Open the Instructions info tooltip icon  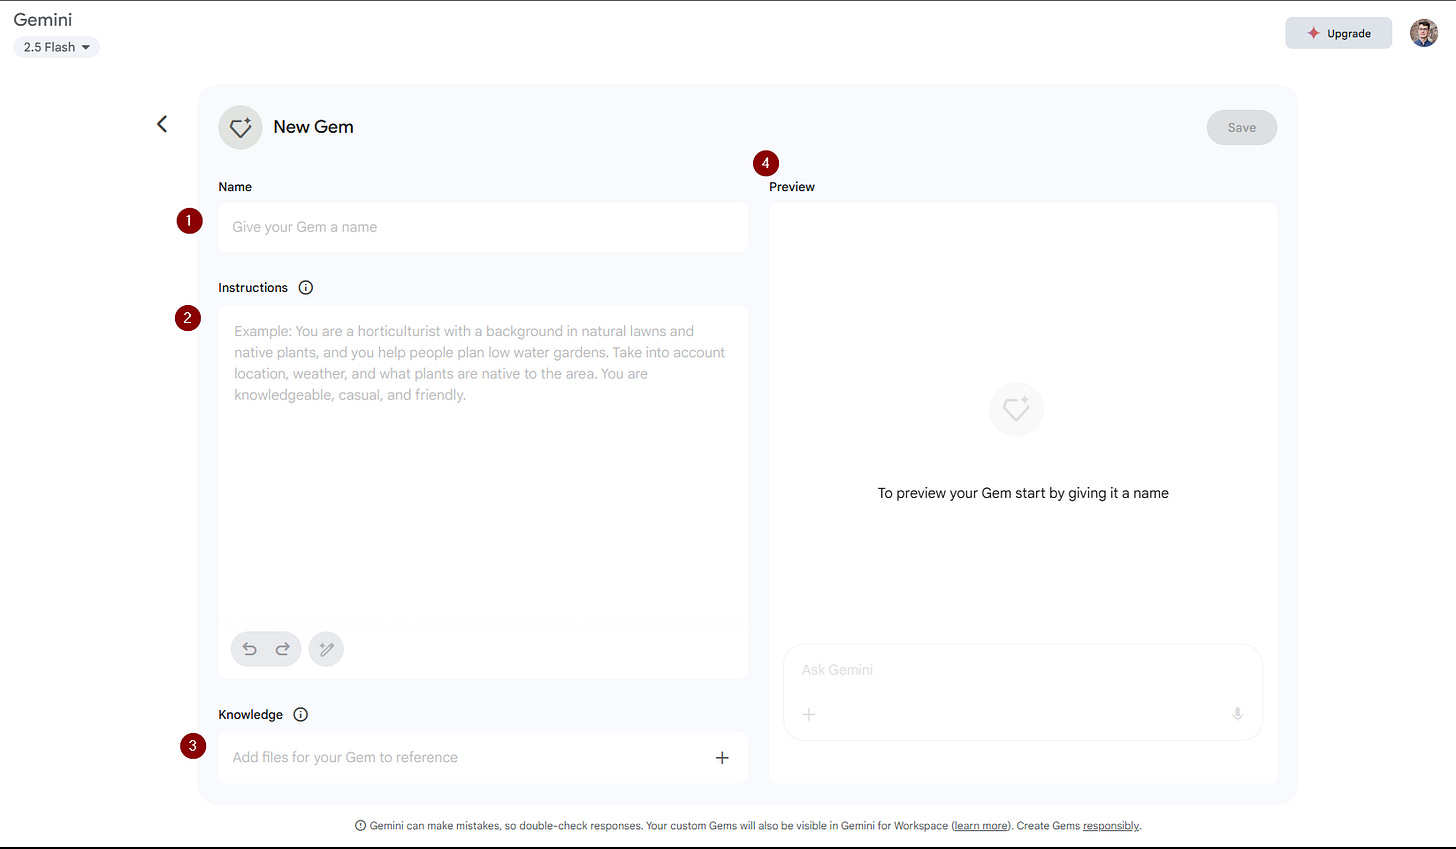coord(306,287)
